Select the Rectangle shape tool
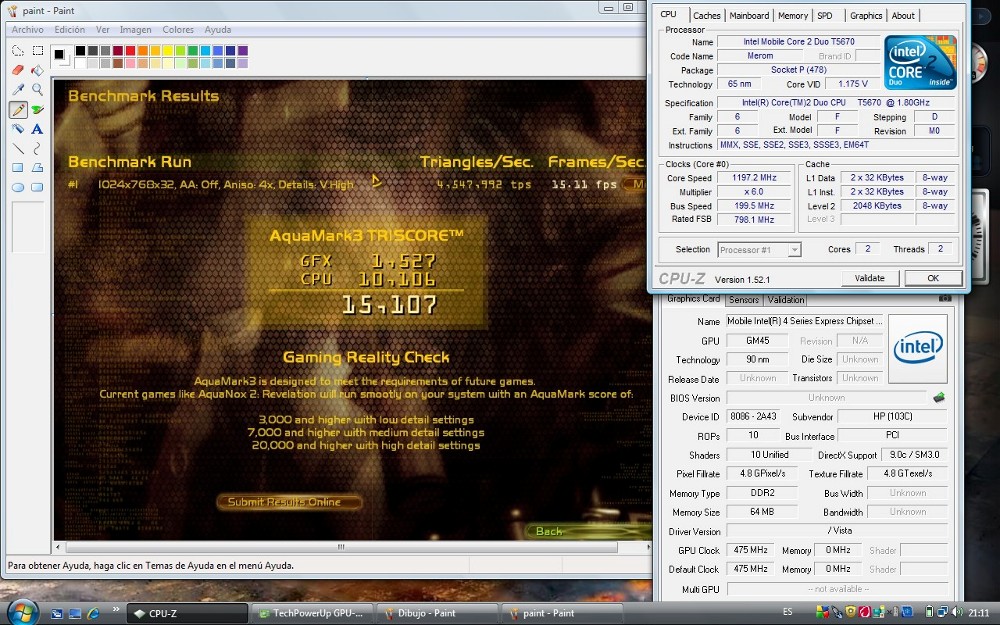Screen dimensions: 1000x625 click(x=18, y=168)
